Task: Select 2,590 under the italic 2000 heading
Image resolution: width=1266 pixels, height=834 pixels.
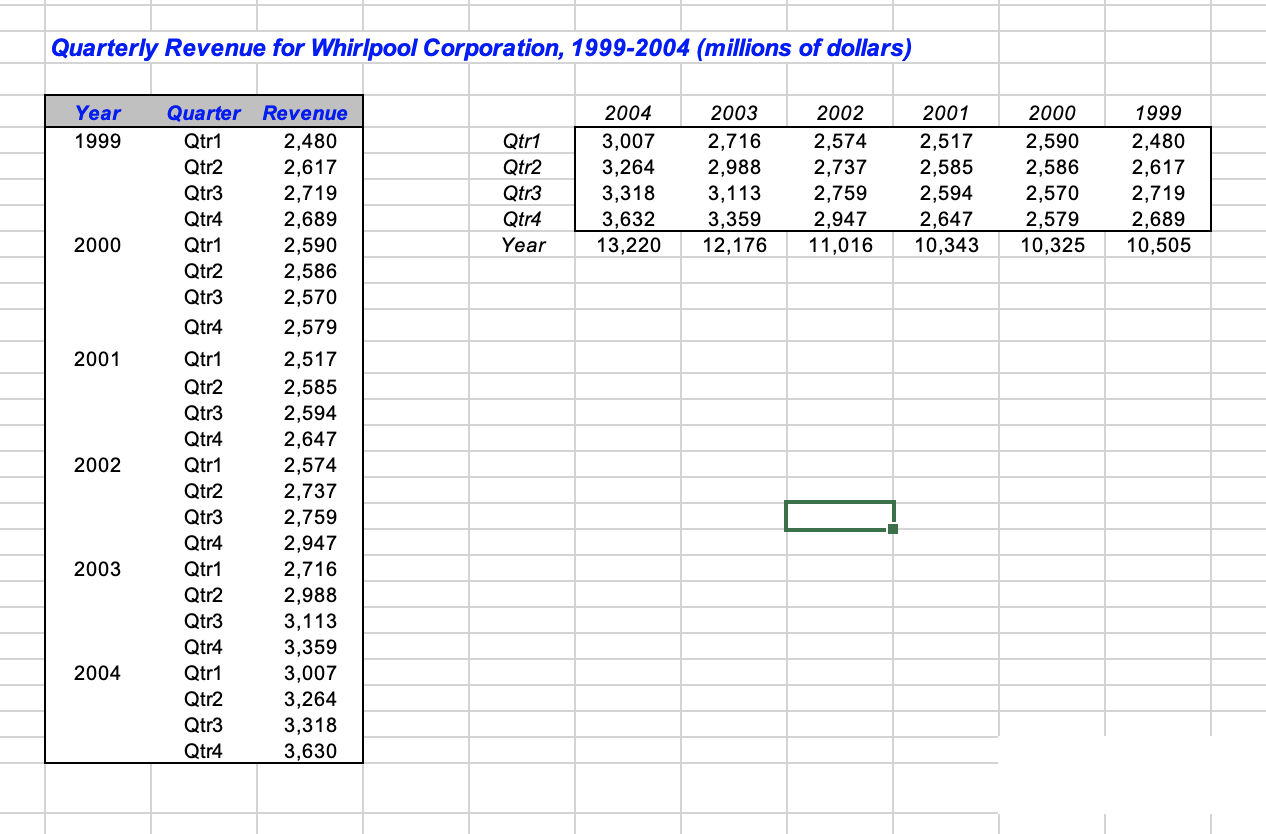Action: (1052, 141)
